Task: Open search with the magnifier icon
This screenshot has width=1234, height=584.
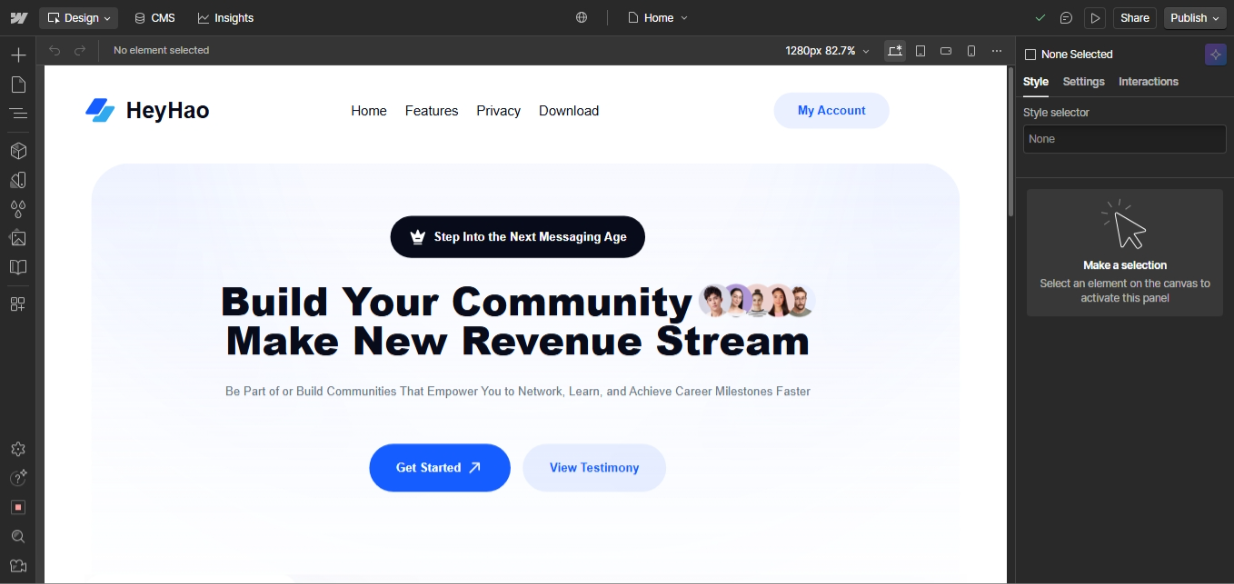Action: (x=18, y=537)
